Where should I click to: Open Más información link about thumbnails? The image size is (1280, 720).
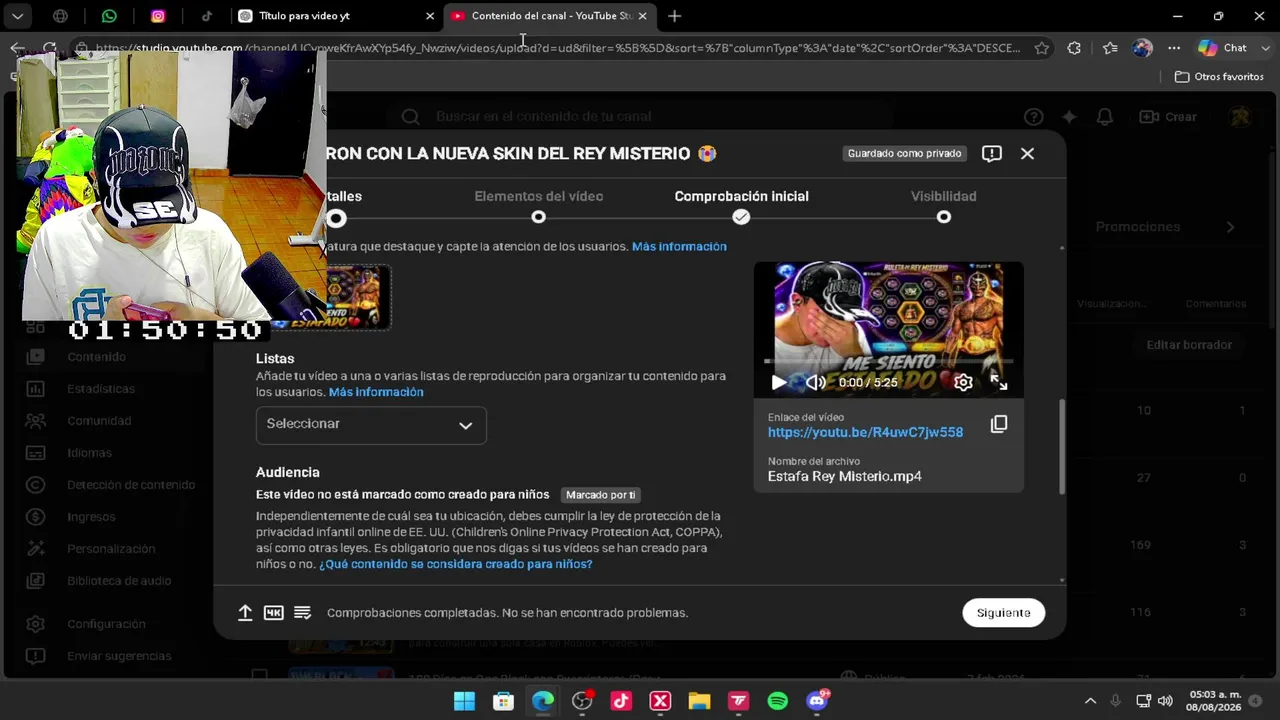point(679,247)
